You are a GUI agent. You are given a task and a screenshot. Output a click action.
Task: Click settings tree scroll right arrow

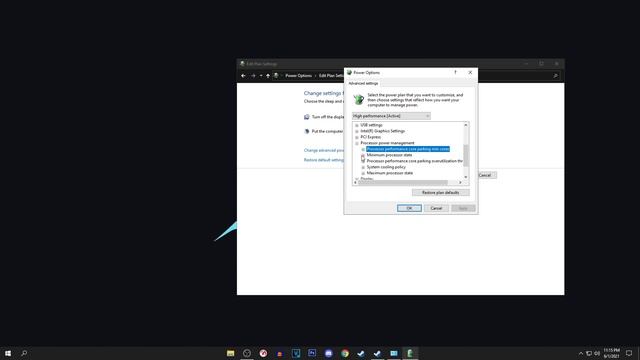click(460, 182)
